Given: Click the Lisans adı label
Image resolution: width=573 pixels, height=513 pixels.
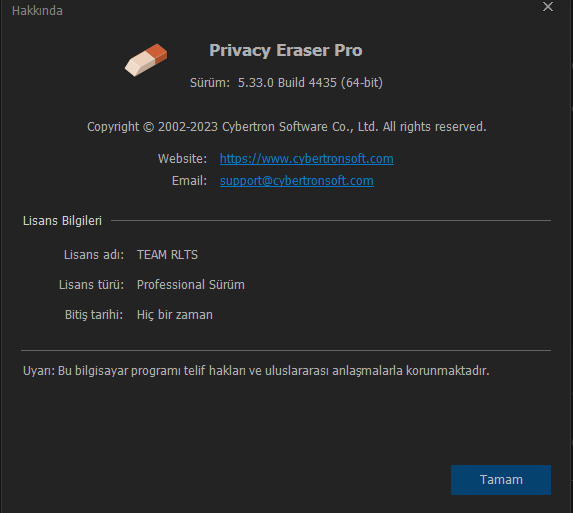Looking at the screenshot, I should pyautogui.click(x=94, y=255).
